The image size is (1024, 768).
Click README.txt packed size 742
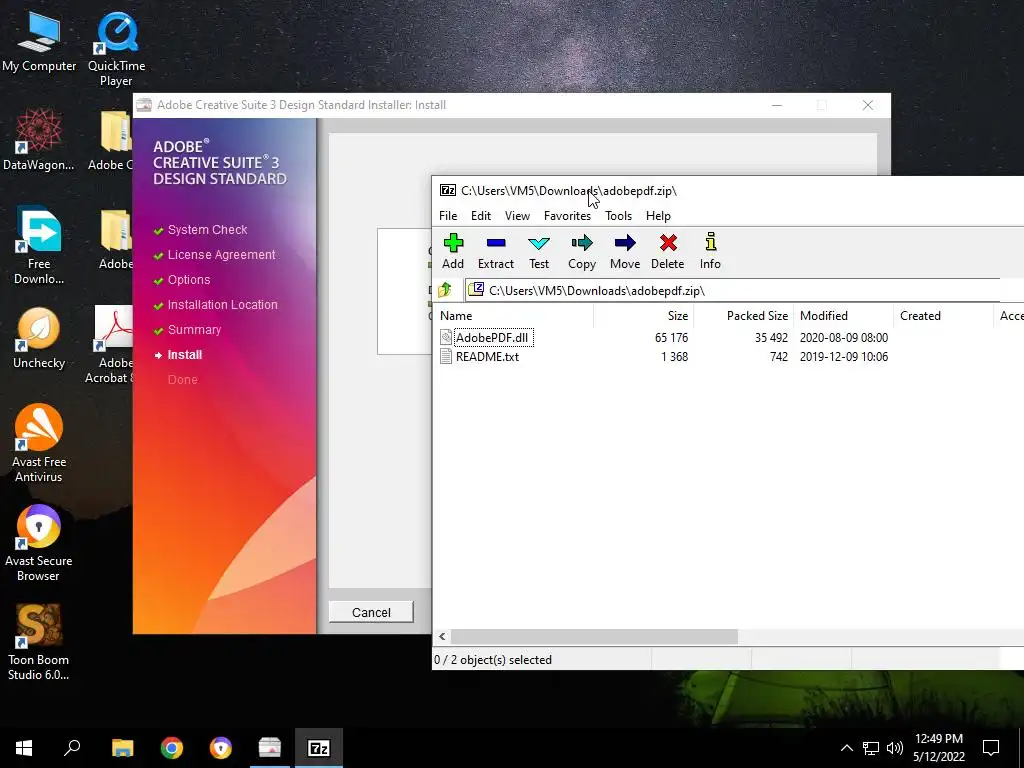[778, 356]
